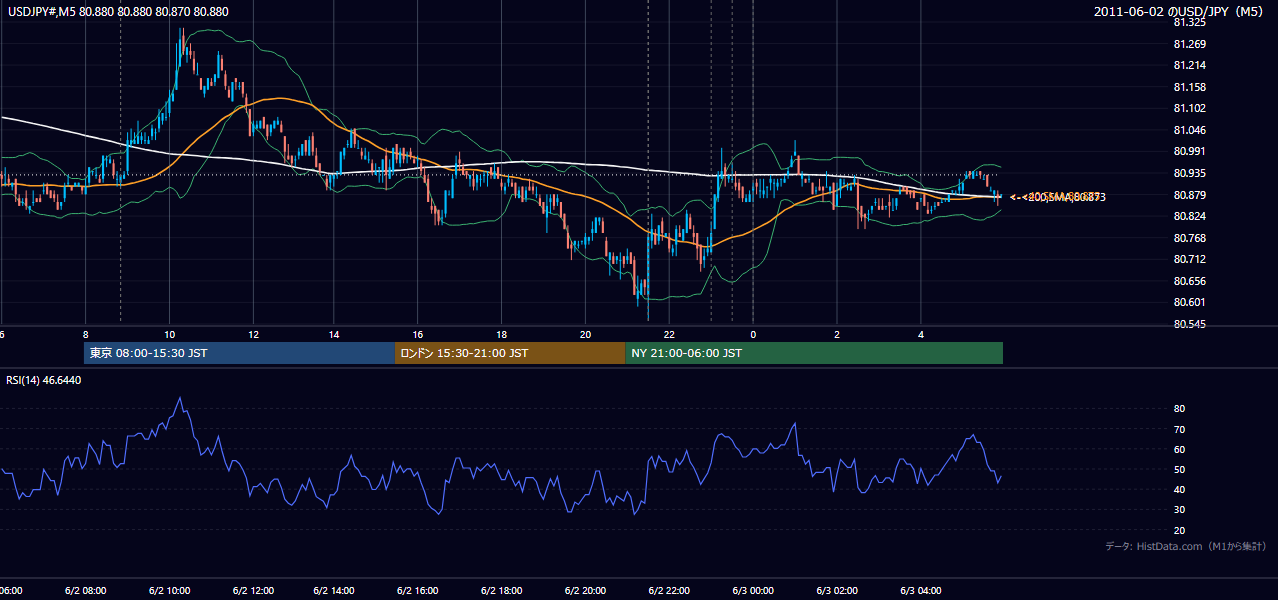Open the HistData.com data source credit
Viewport: 1278px width, 600px height.
(1185, 546)
